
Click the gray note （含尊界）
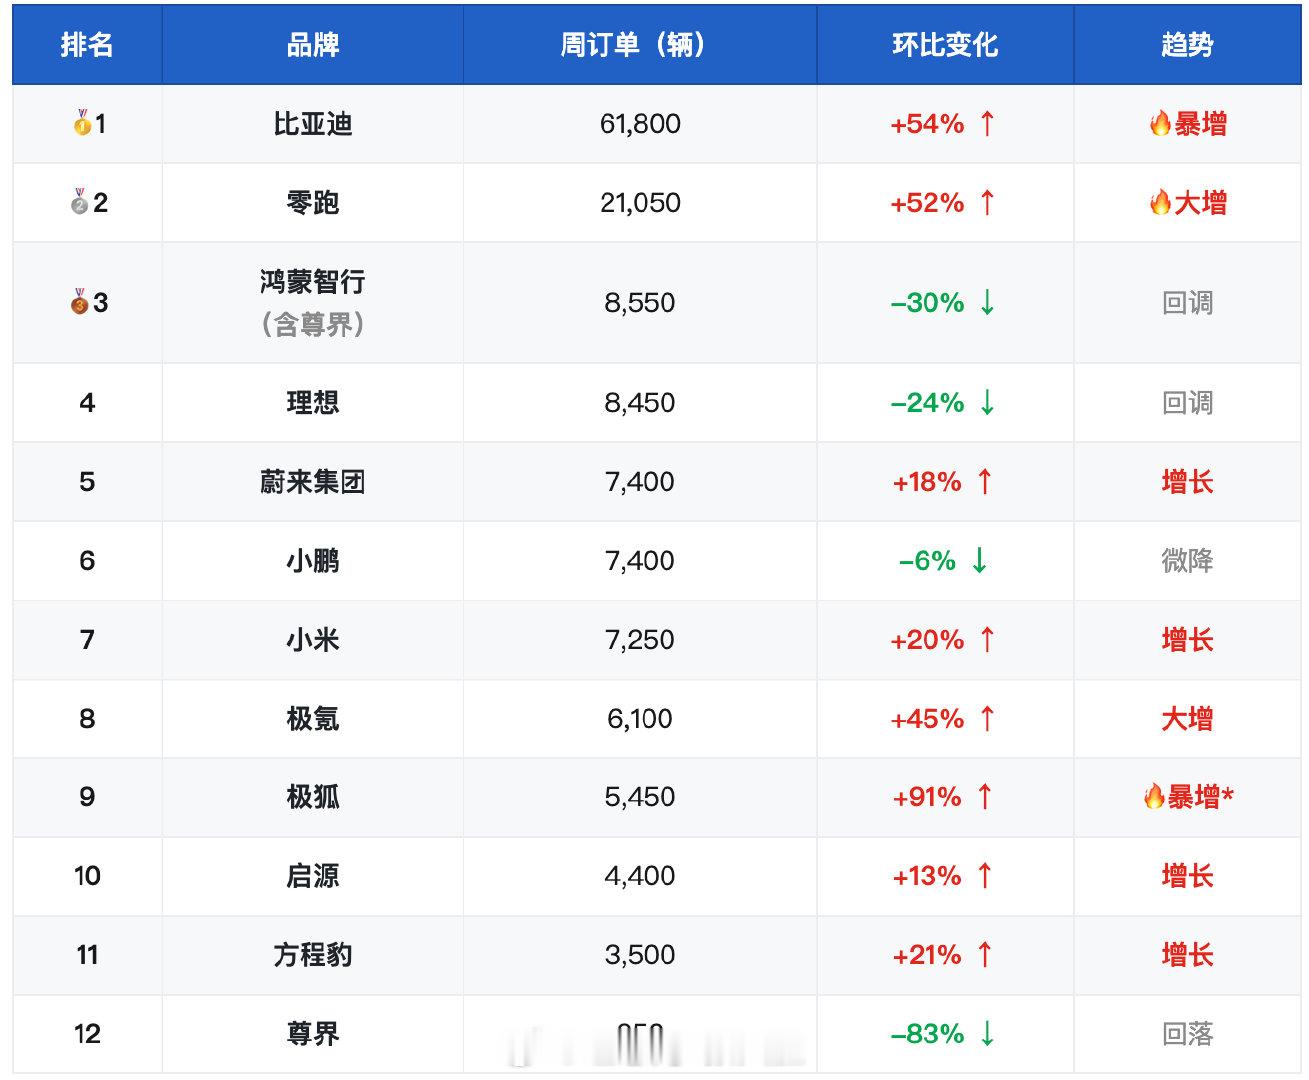313,324
